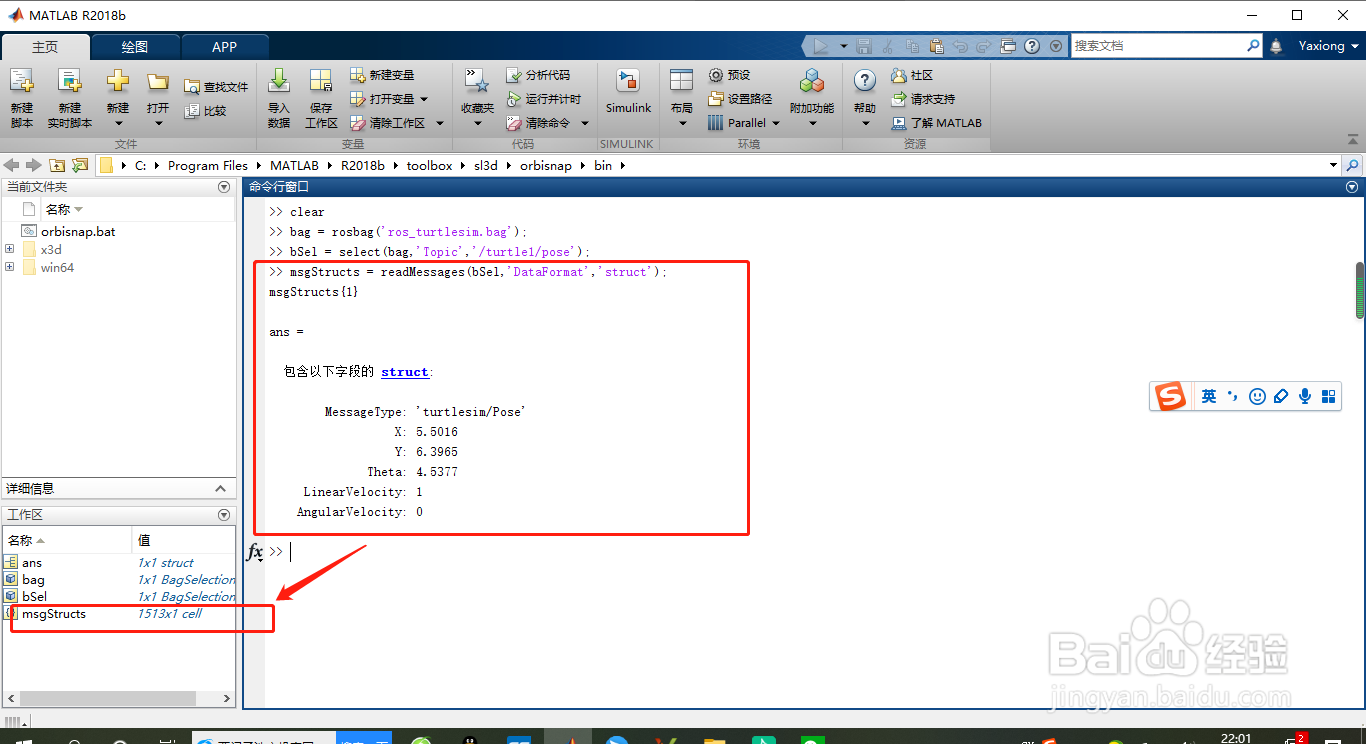The height and width of the screenshot is (744, 1366).
Task: Click command window vertical scrollbar thumb
Action: 1360,290
